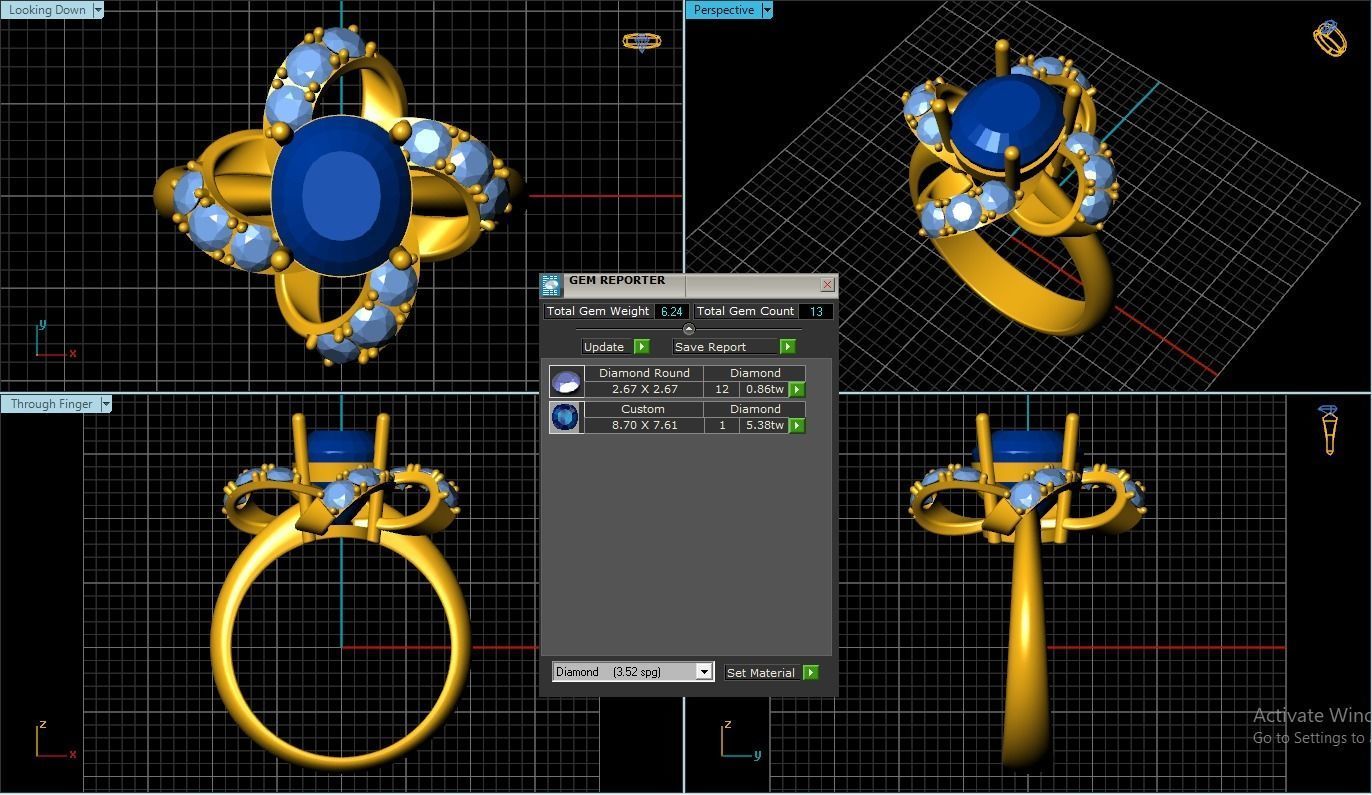Image resolution: width=1372 pixels, height=795 pixels.
Task: Select the Diamond Round gem thumbnail
Action: pos(566,381)
